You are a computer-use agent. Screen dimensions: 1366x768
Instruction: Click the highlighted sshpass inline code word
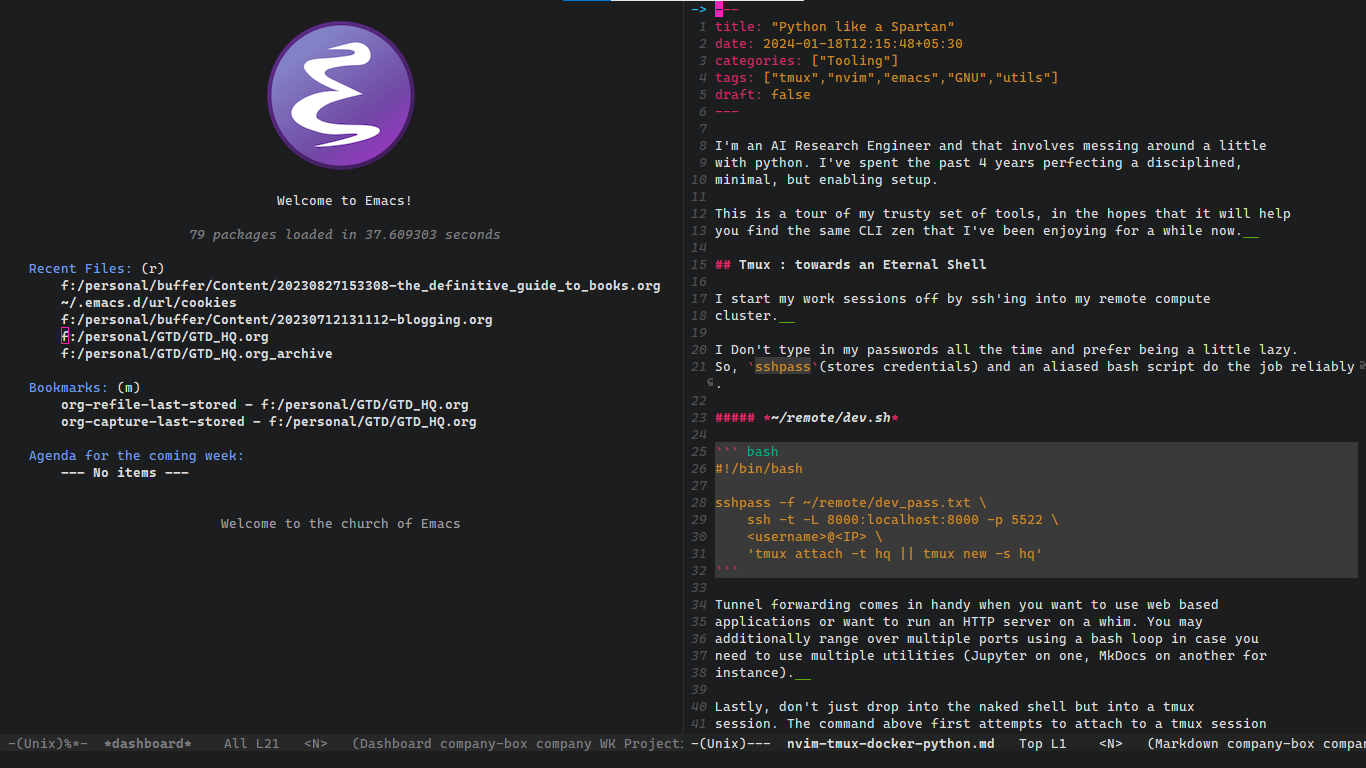tap(783, 367)
